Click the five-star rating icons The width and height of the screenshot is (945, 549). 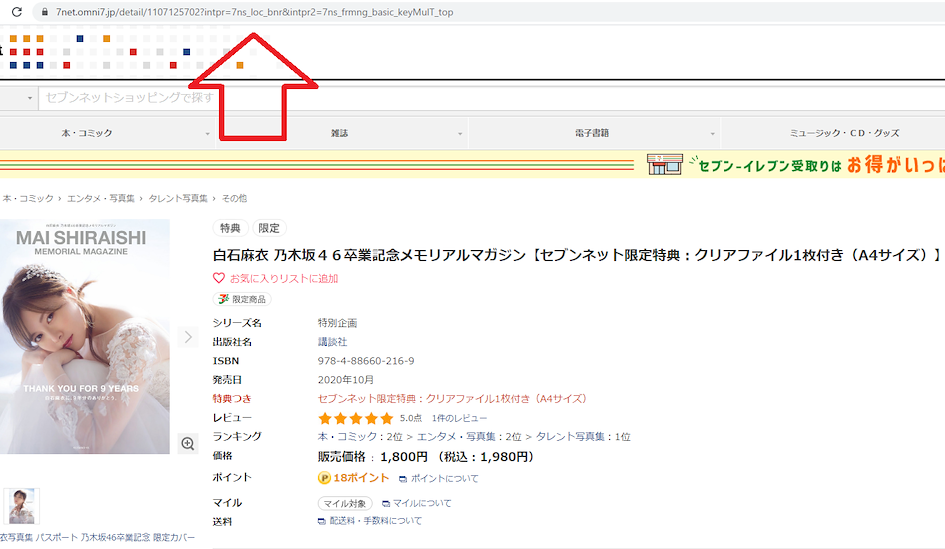tap(356, 418)
